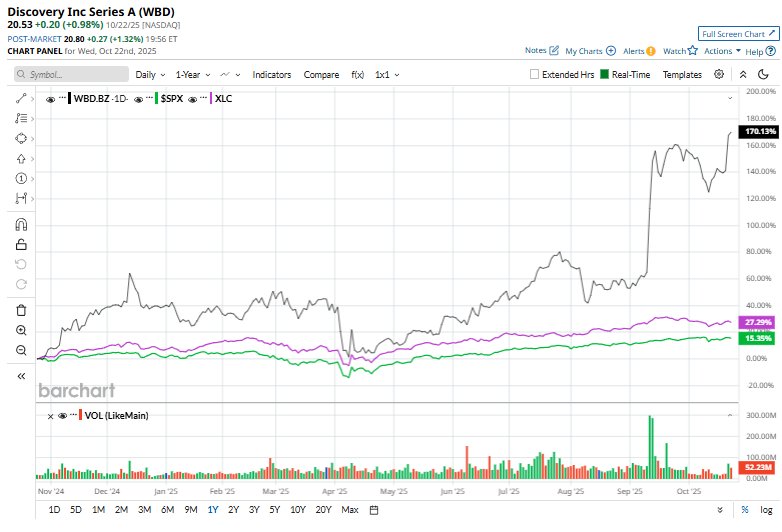Select the 3M time range
The height and width of the screenshot is (532, 782).
[x=145, y=510]
